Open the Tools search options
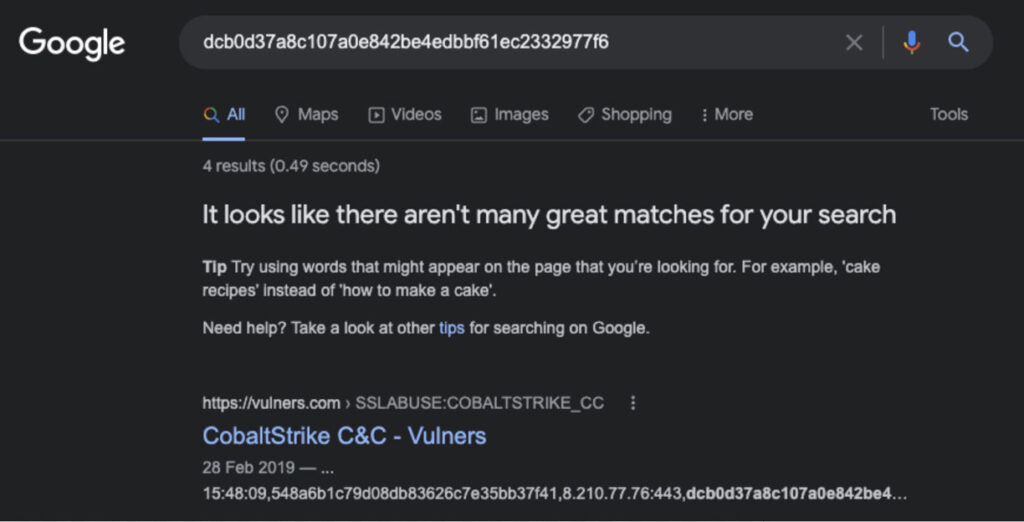The image size is (1024, 522). click(948, 114)
